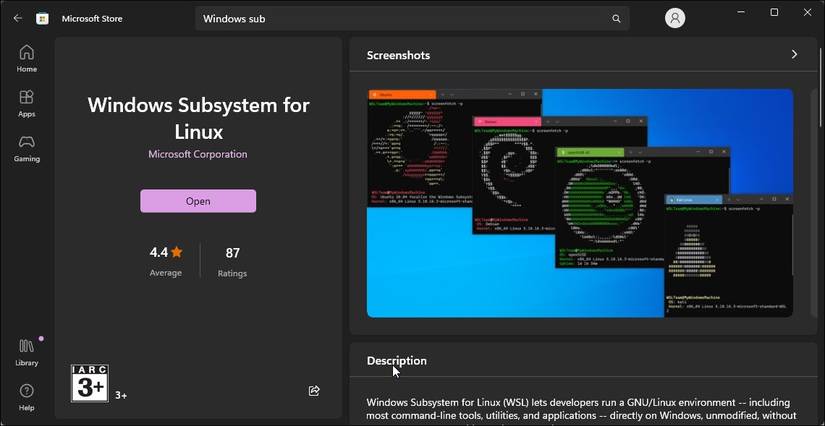The height and width of the screenshot is (426, 825).
Task: Click the Description section heading
Action: tap(397, 361)
